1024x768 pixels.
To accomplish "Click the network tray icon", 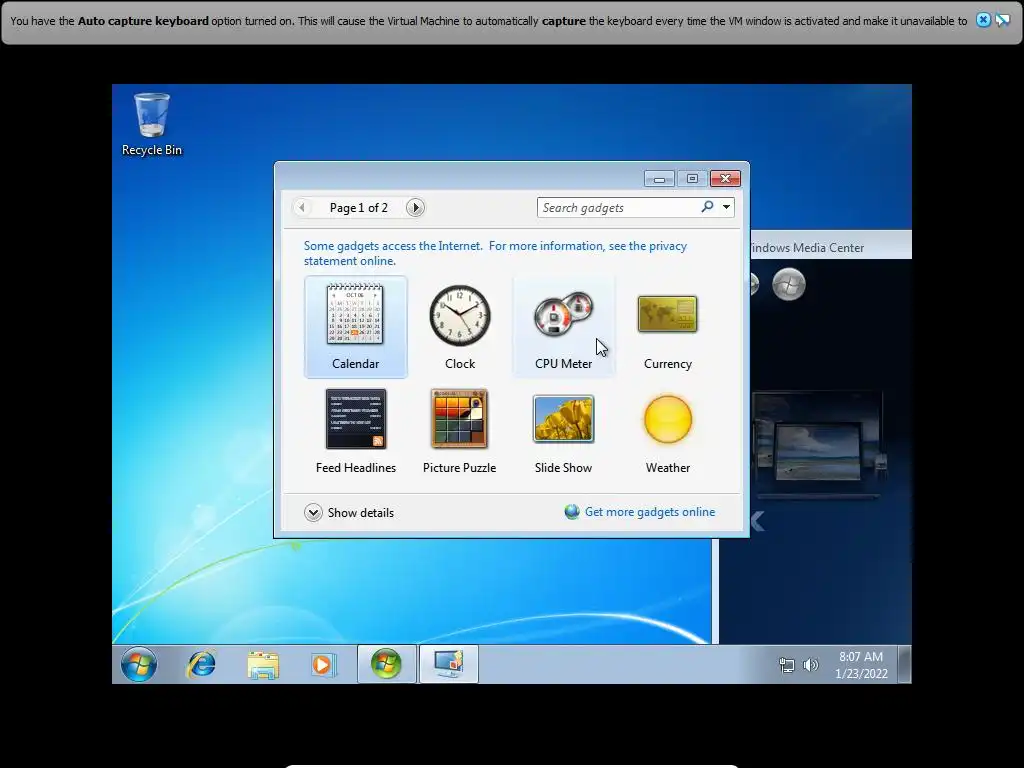I will 787,665.
